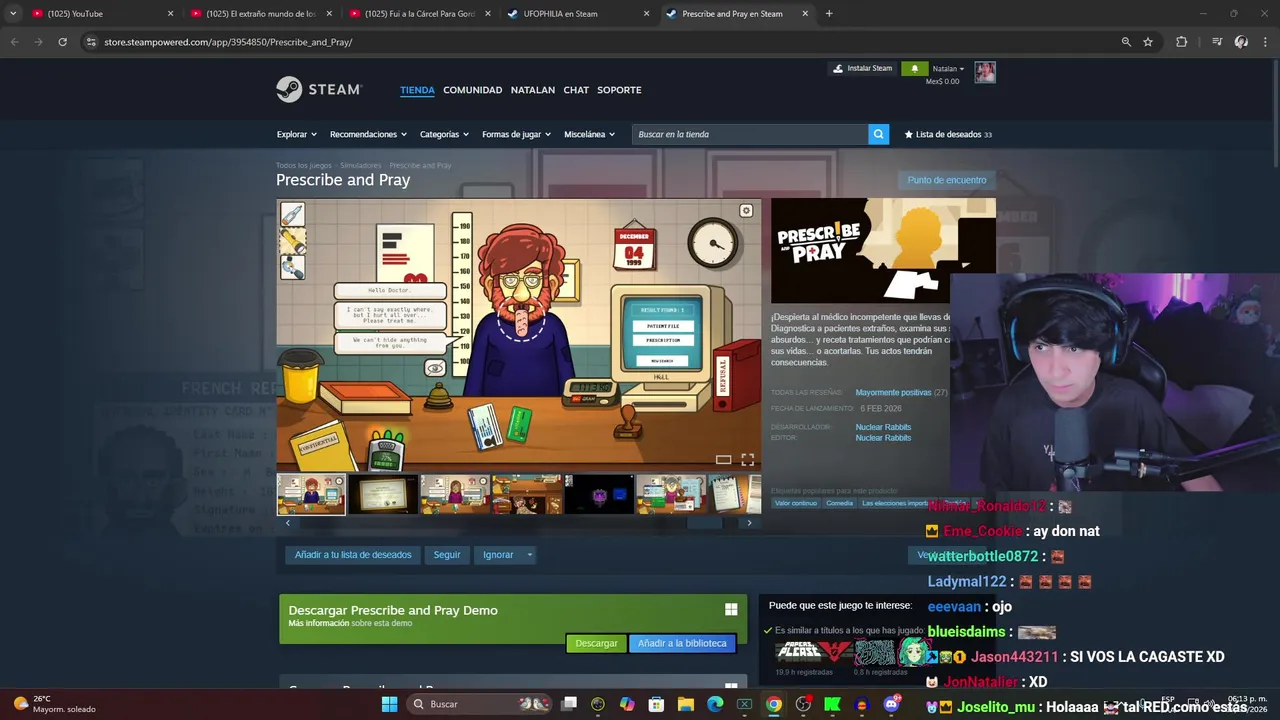The height and width of the screenshot is (720, 1280).
Task: Expand the Explorar dropdown
Action: tap(297, 134)
